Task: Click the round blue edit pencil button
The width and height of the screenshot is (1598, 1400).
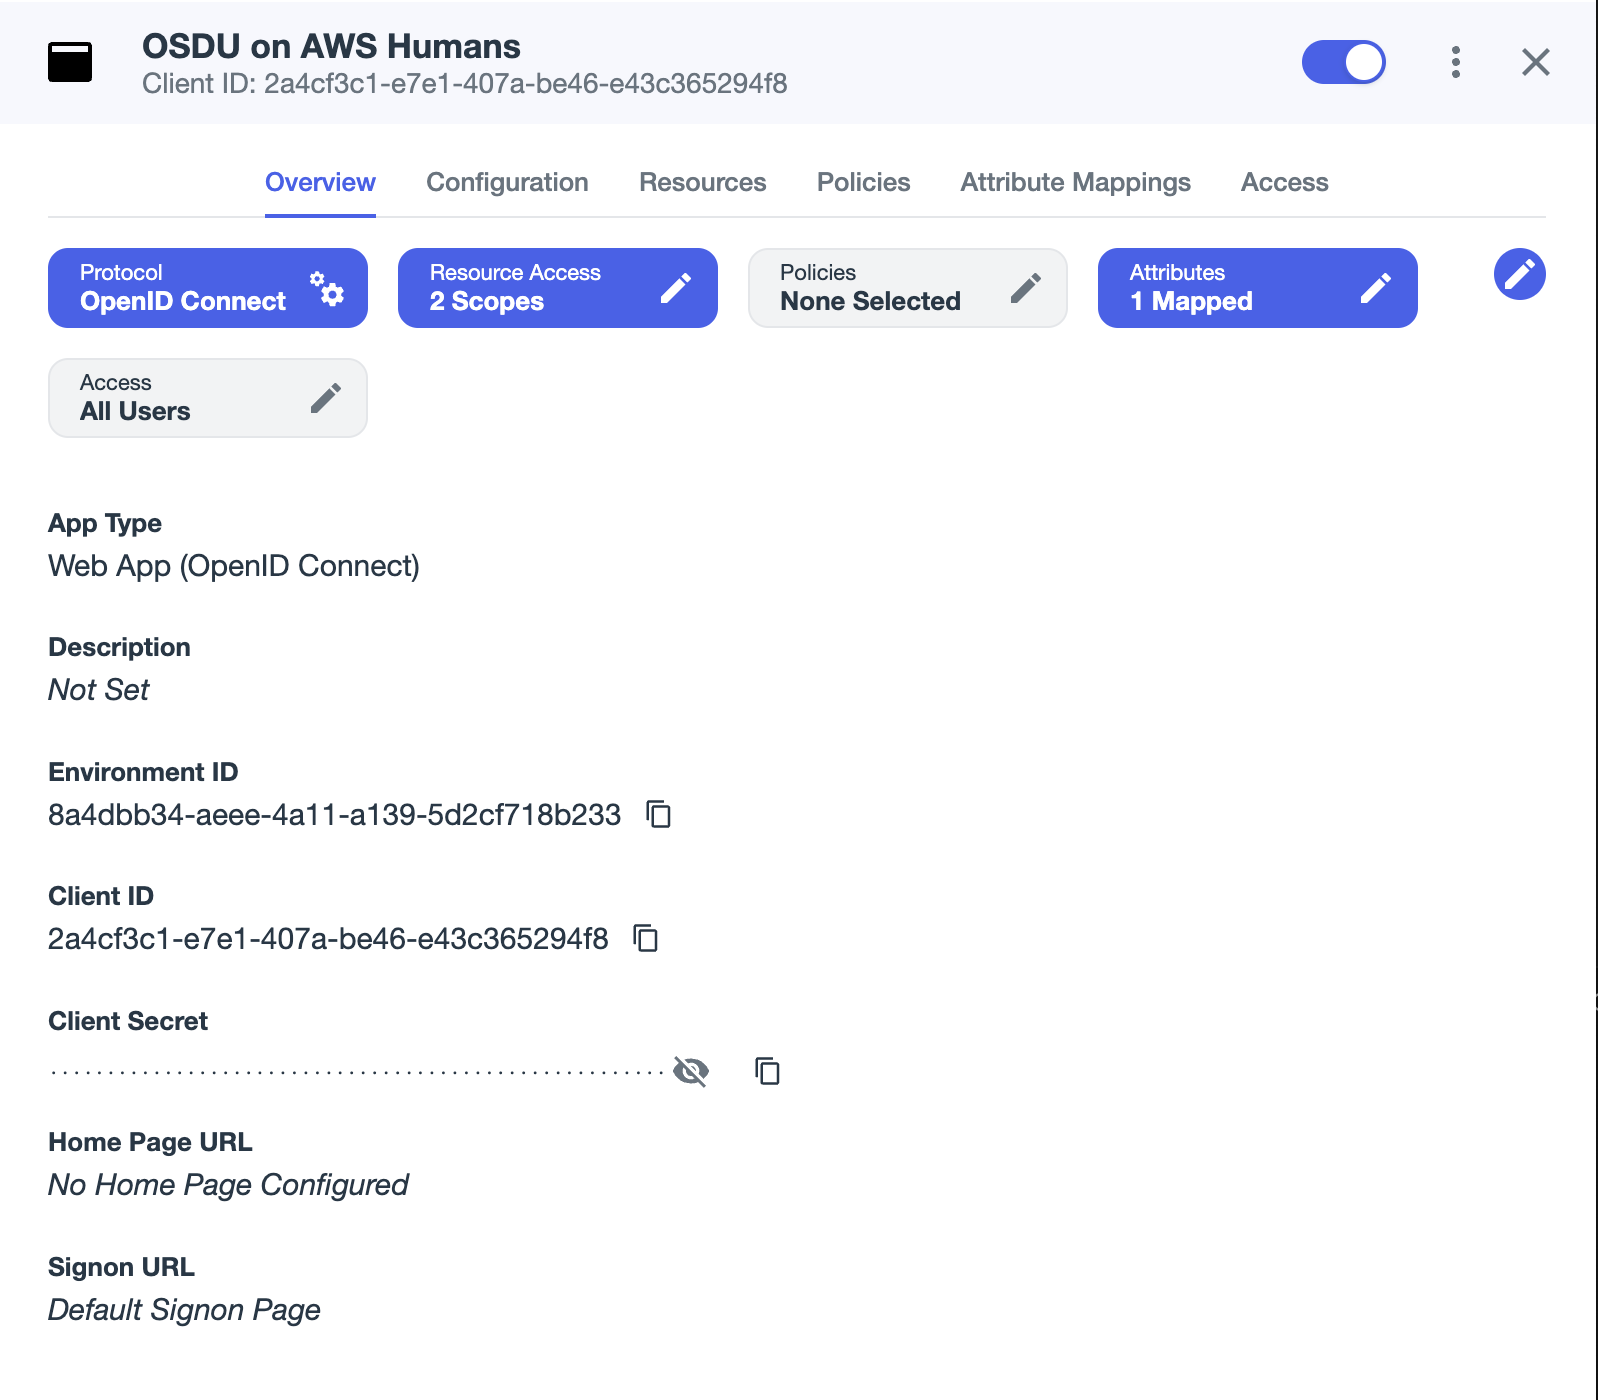Action: [x=1520, y=274]
